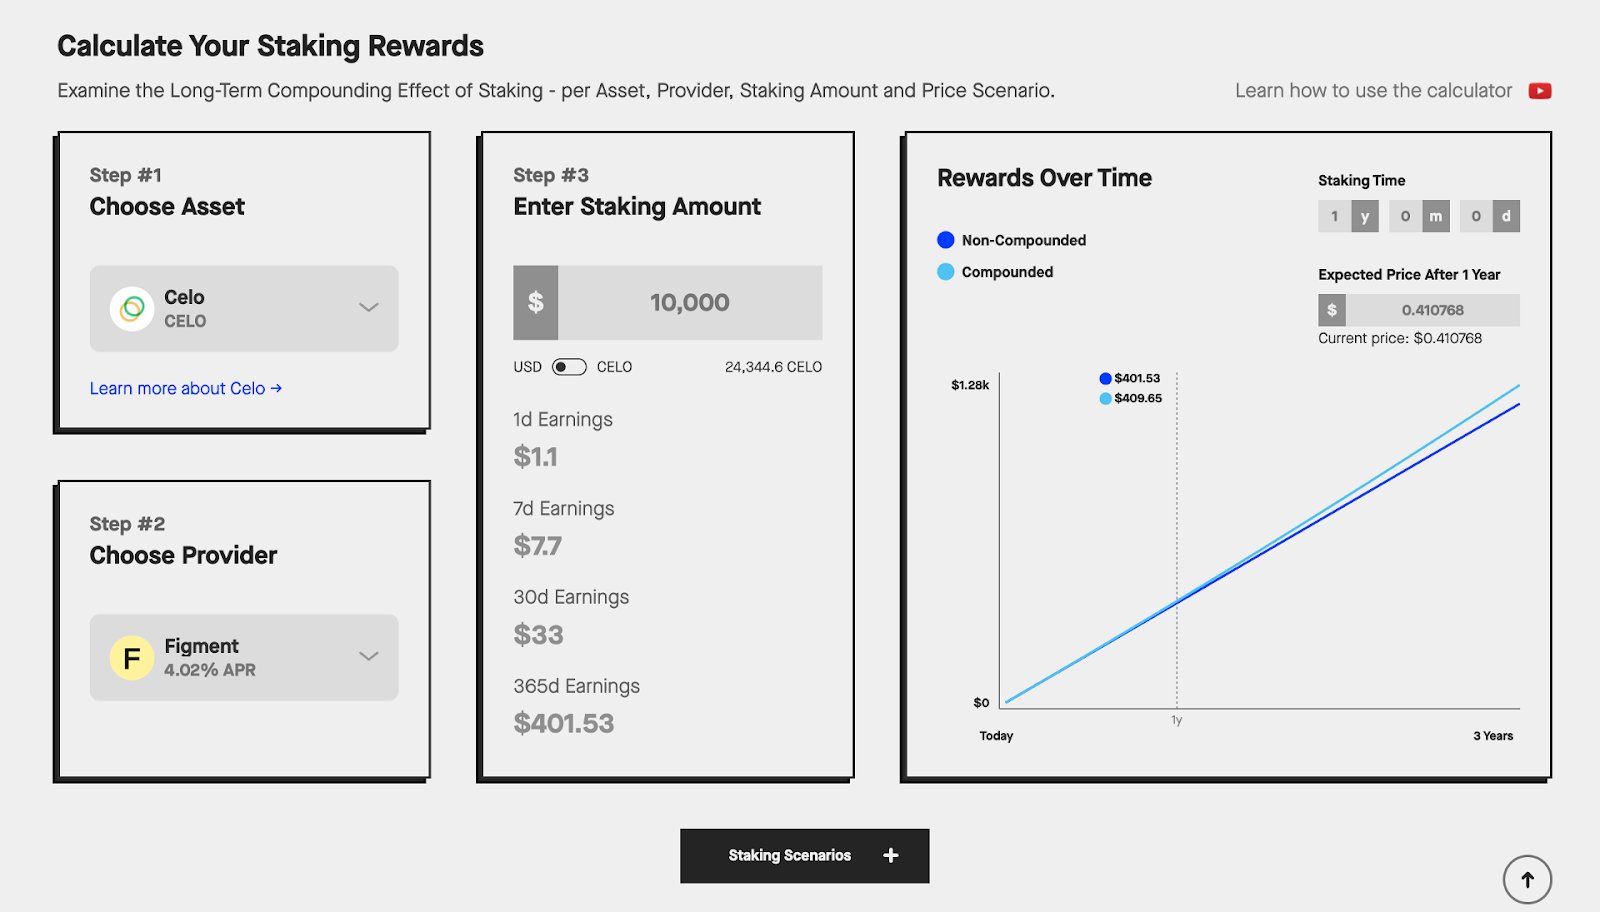Screen dimensions: 1600x912
Task: Click the 7d Earnings value $7.7
Action: [x=538, y=546]
